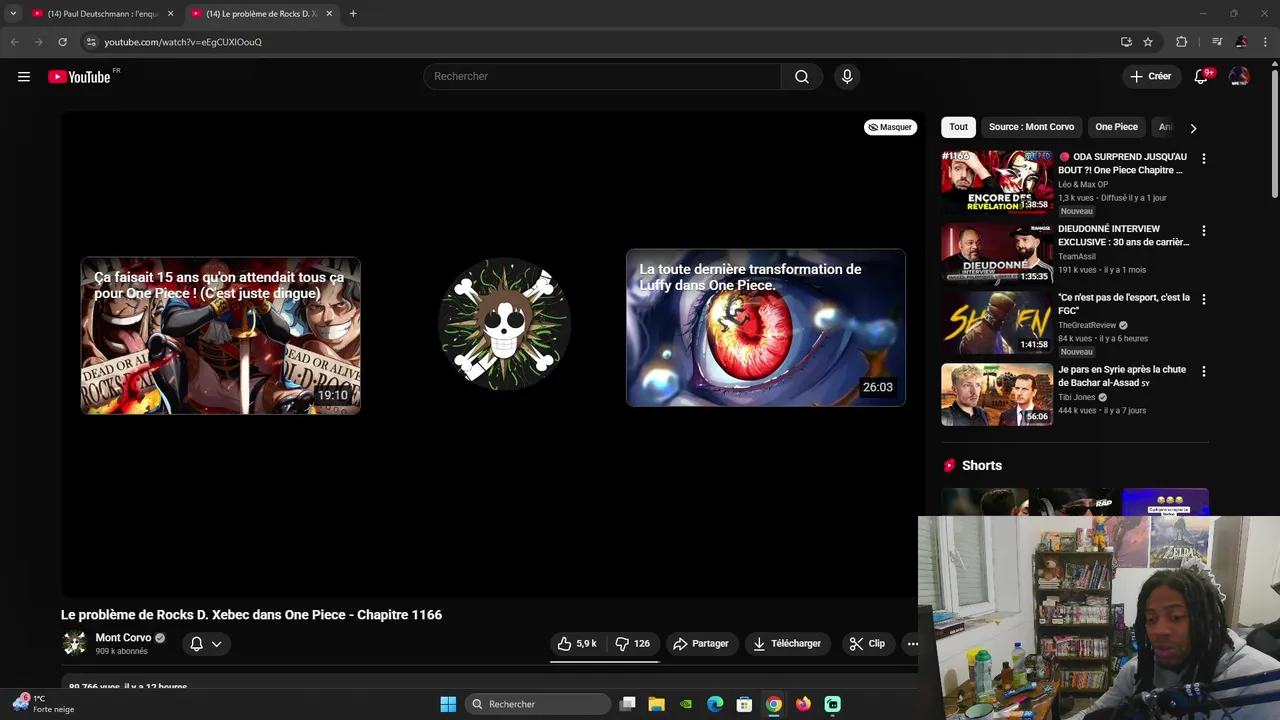The height and width of the screenshot is (720, 1280).
Task: Open a new browser tab
Action: point(353,14)
